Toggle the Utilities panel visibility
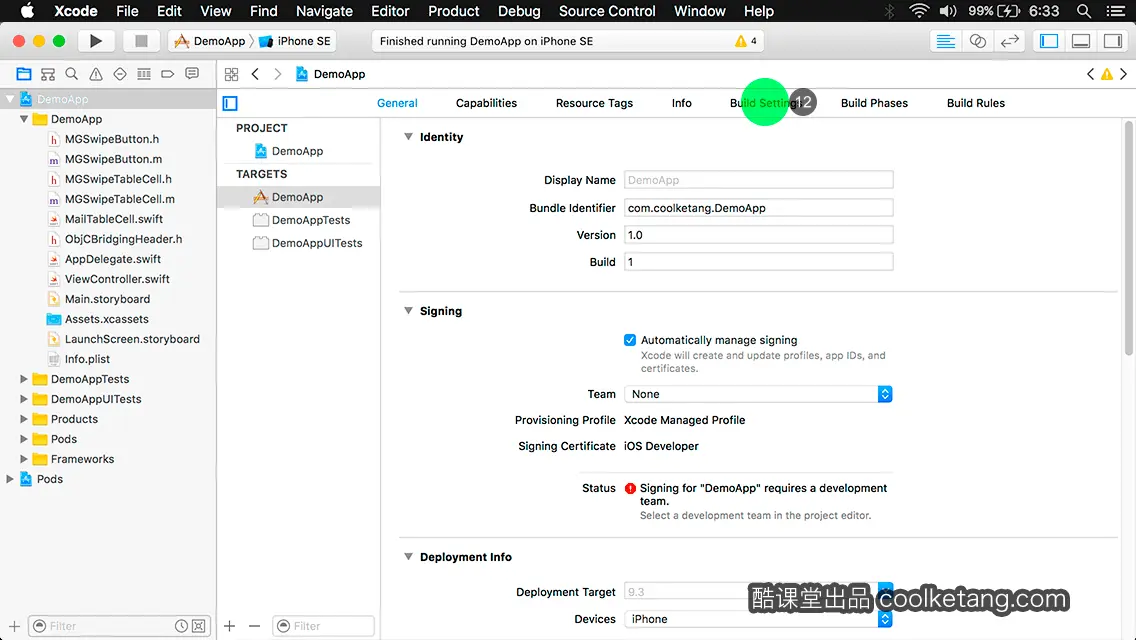 click(x=1113, y=41)
